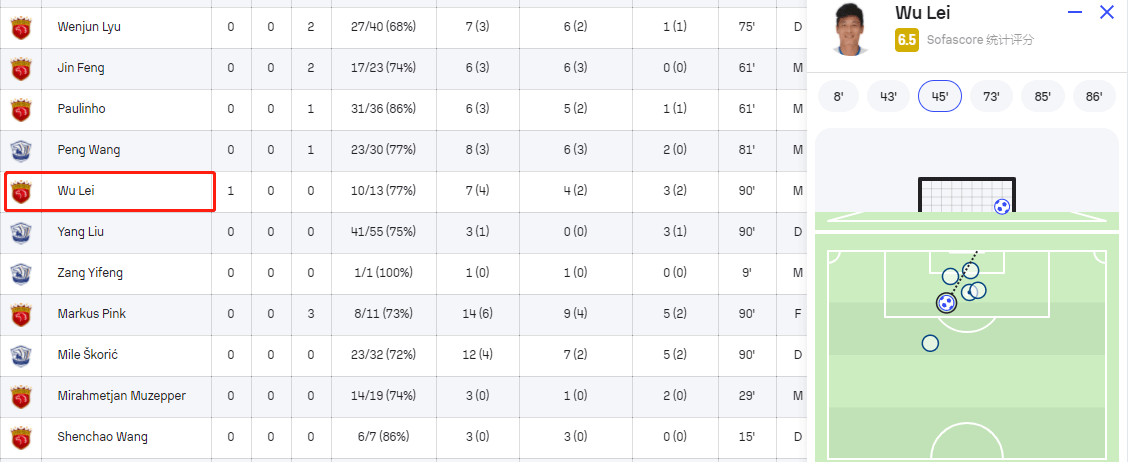The image size is (1128, 462).
Task: Select the 86' shot minute chip
Action: 1094,96
